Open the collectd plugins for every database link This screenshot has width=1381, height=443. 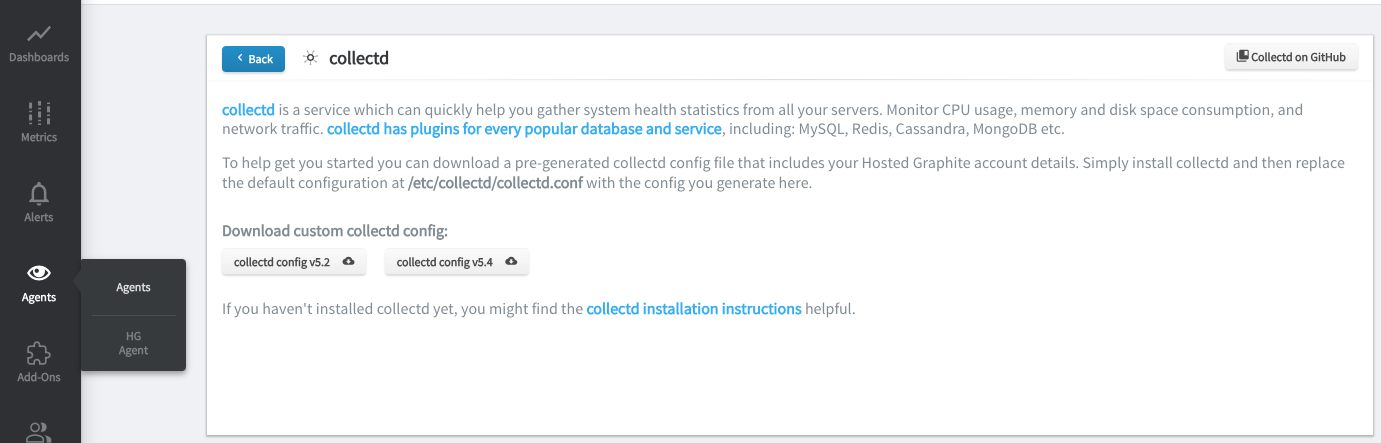tap(524, 129)
